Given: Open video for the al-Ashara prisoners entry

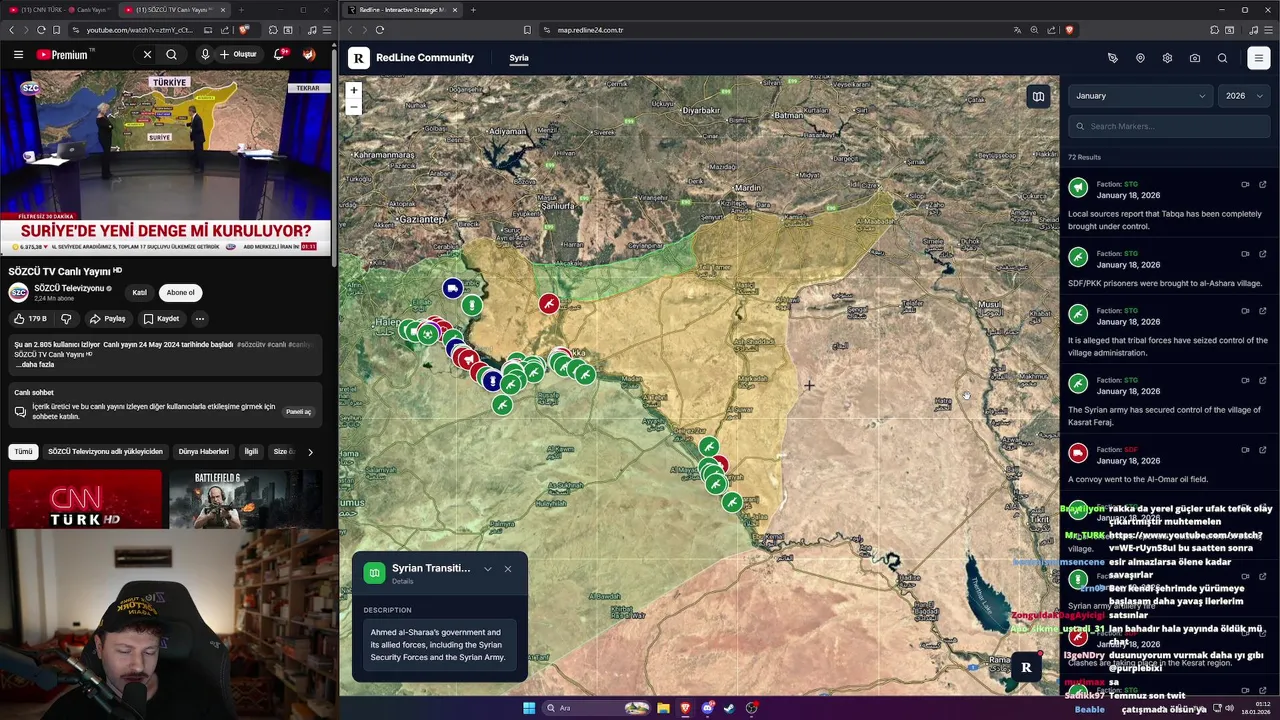Looking at the screenshot, I should [x=1245, y=254].
